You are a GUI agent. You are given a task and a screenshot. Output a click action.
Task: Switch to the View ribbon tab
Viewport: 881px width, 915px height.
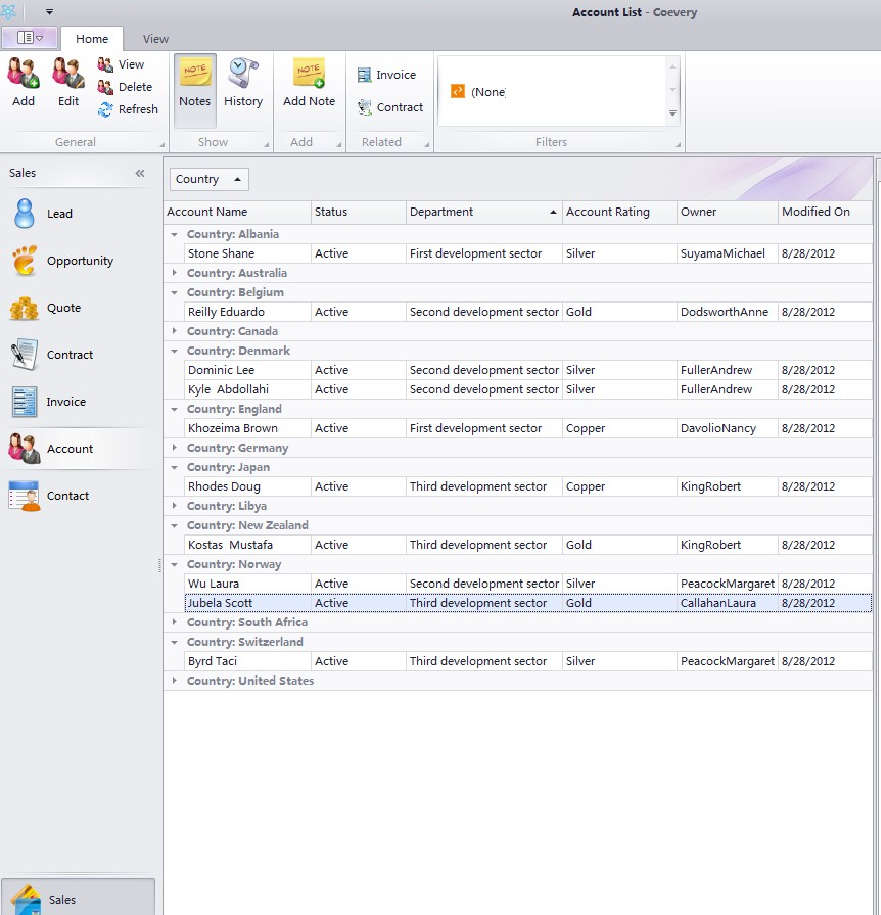(156, 39)
